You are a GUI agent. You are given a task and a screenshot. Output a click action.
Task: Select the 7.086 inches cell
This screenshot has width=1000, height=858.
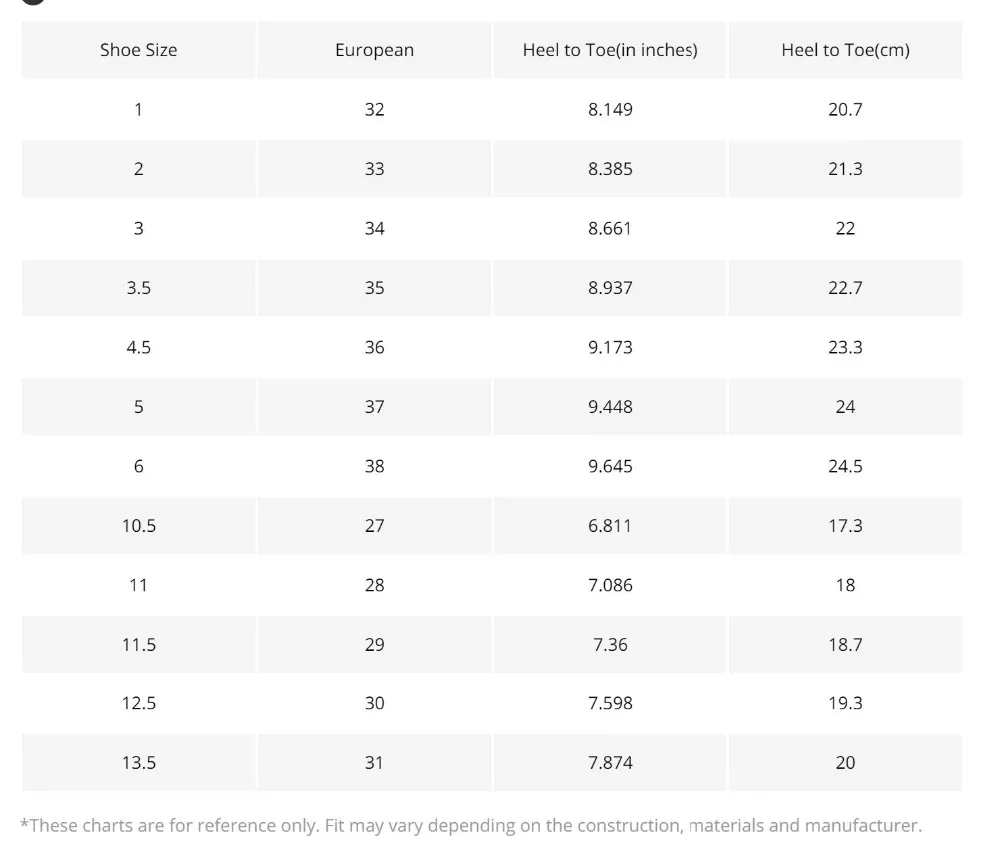click(x=610, y=585)
